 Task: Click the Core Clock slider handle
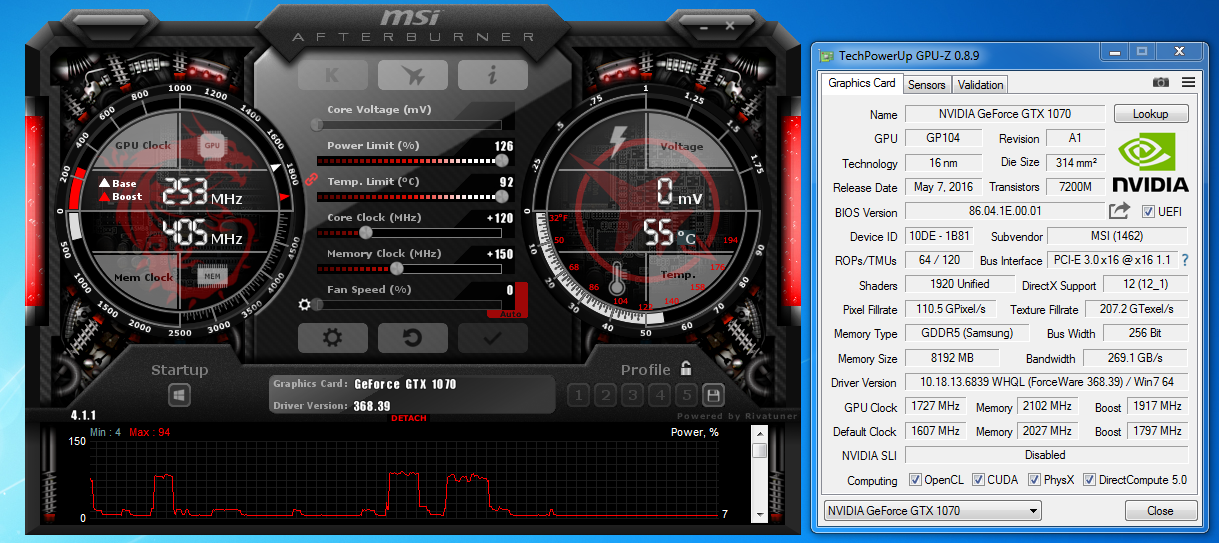tap(365, 232)
